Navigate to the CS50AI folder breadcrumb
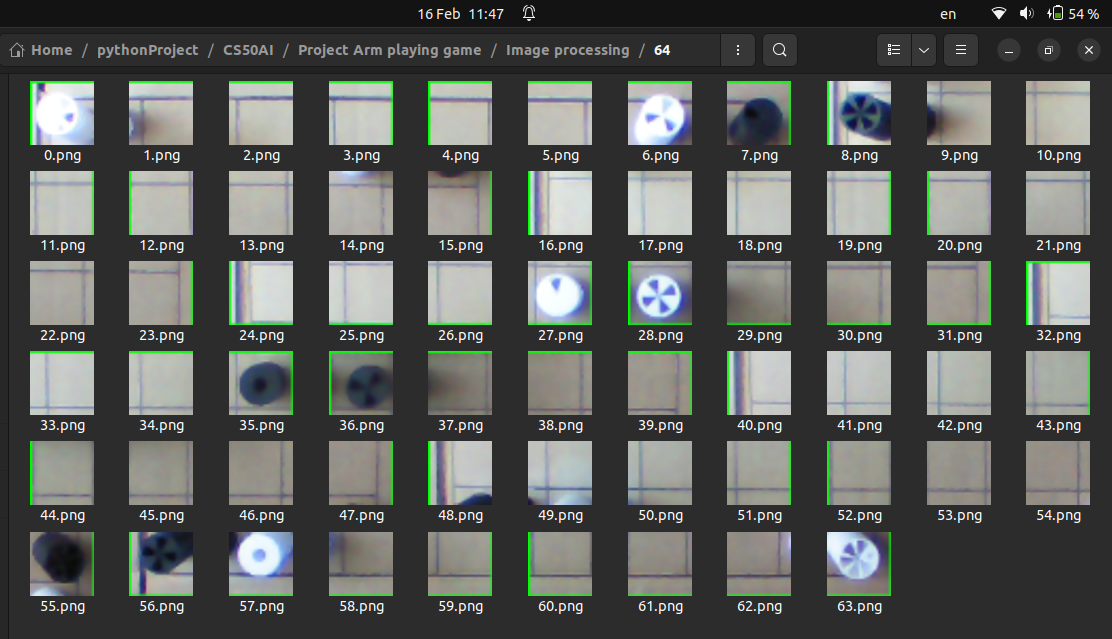Viewport: 1112px width, 639px height. pyautogui.click(x=248, y=50)
